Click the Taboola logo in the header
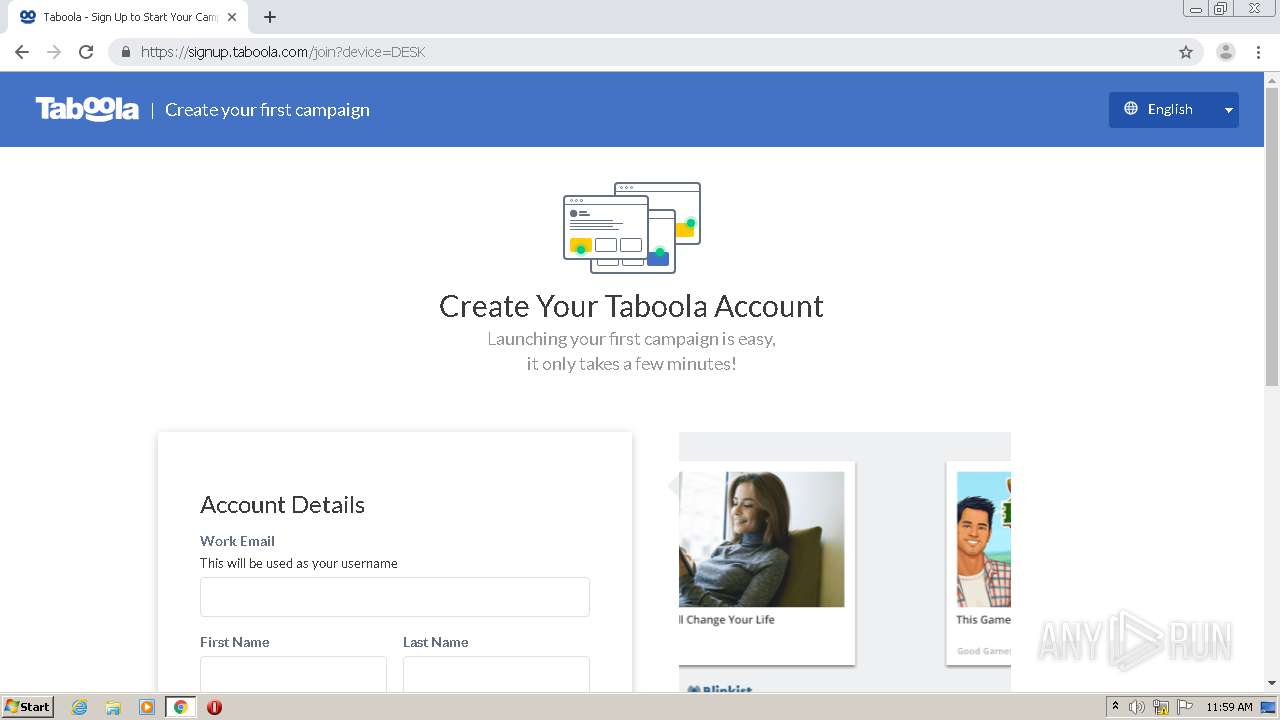Viewport: 1280px width, 720px height. point(87,109)
